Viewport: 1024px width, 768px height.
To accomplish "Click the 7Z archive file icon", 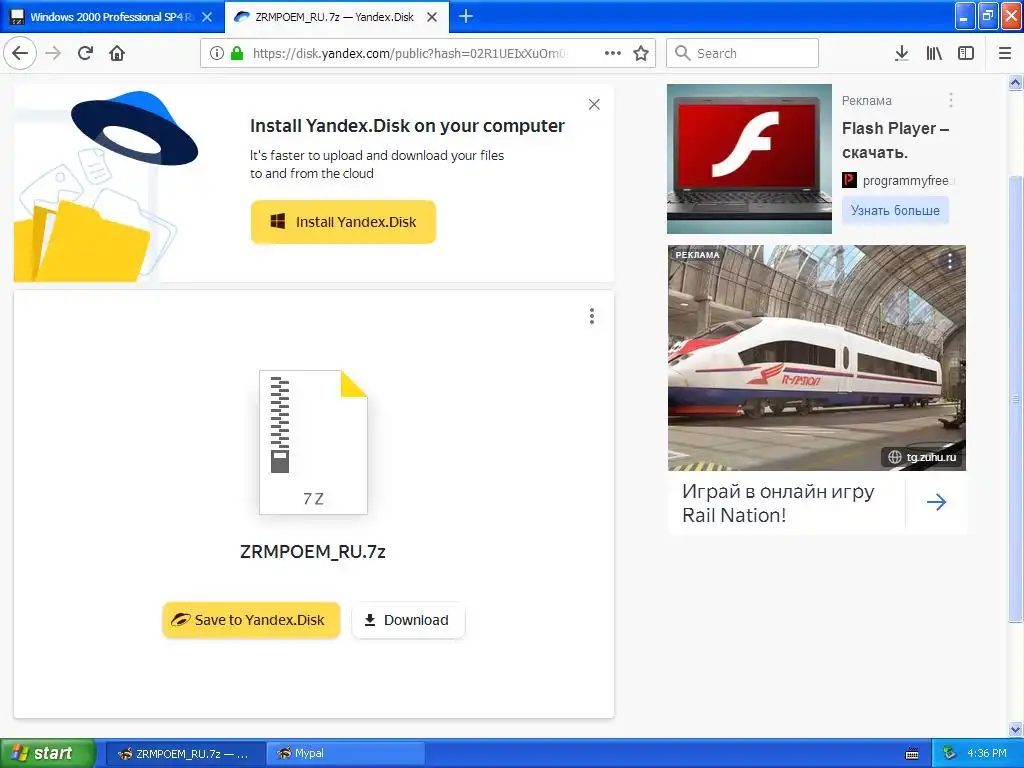I will coord(313,442).
